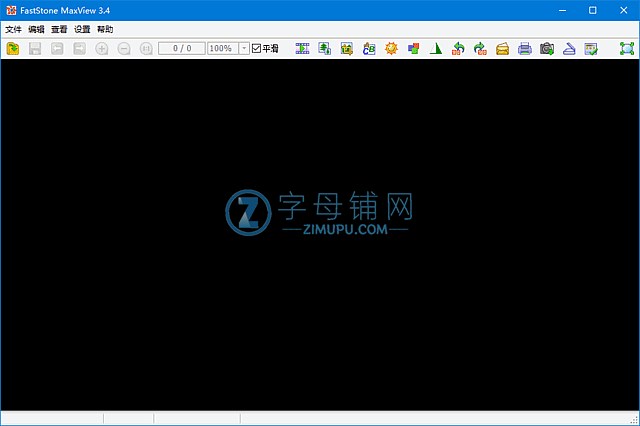
Task: Open Adjust lighting with the sun icon
Action: (391, 48)
